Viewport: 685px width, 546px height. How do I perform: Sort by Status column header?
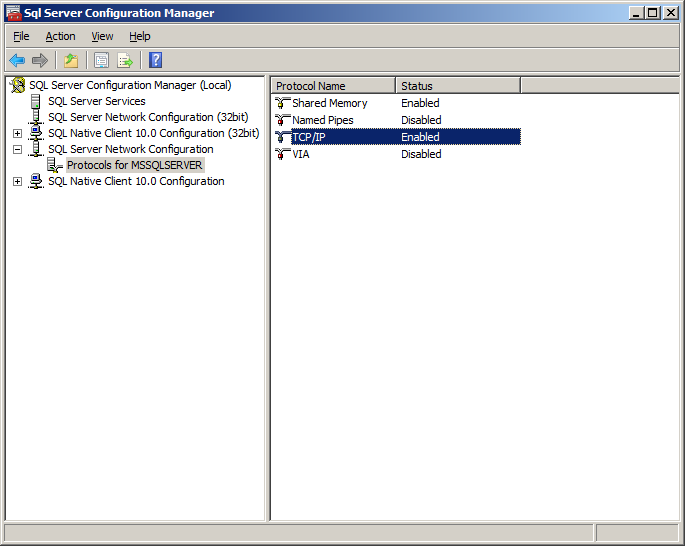(x=458, y=86)
